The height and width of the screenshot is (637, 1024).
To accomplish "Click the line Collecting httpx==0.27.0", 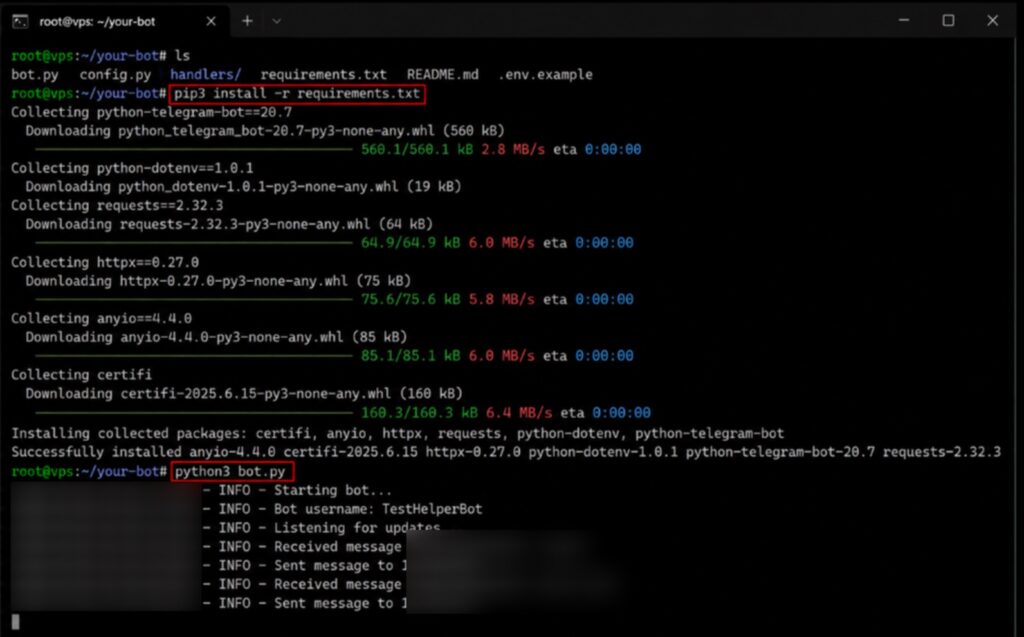I will 104,263.
